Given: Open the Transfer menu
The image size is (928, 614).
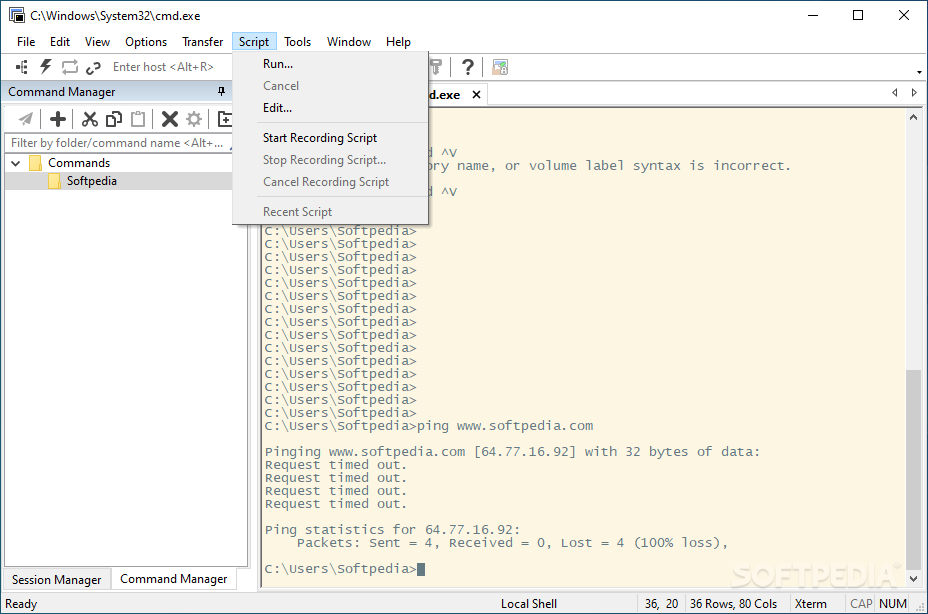Looking at the screenshot, I should (x=202, y=42).
